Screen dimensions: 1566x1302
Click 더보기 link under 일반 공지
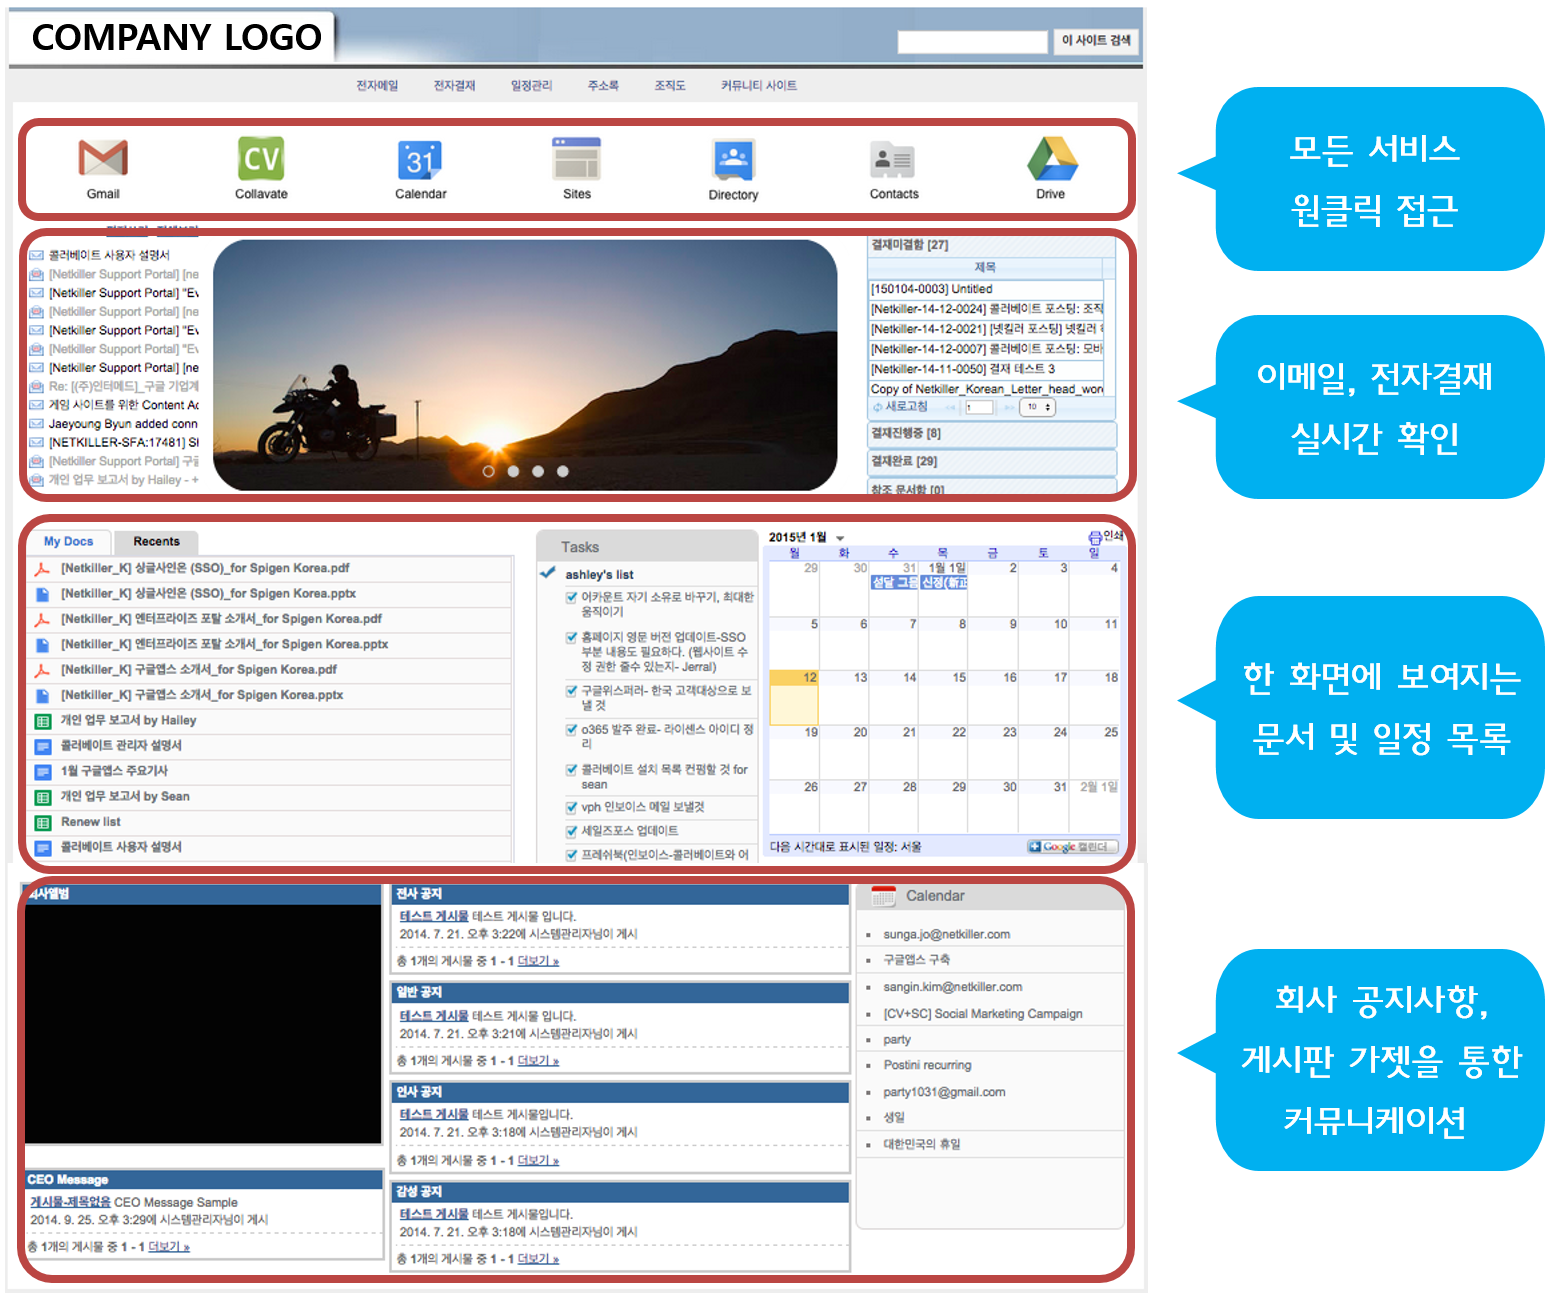(x=538, y=1061)
